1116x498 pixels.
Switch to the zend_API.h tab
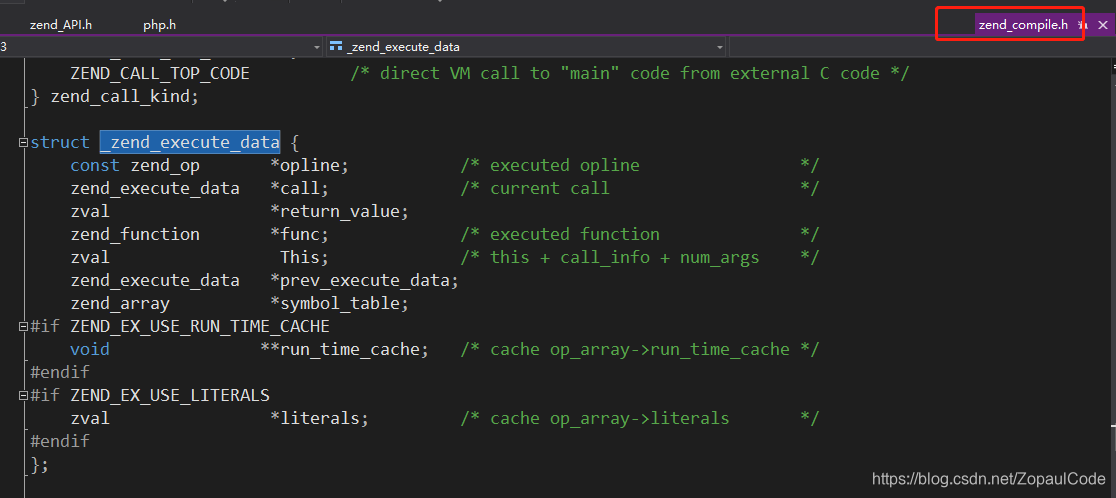[60, 25]
